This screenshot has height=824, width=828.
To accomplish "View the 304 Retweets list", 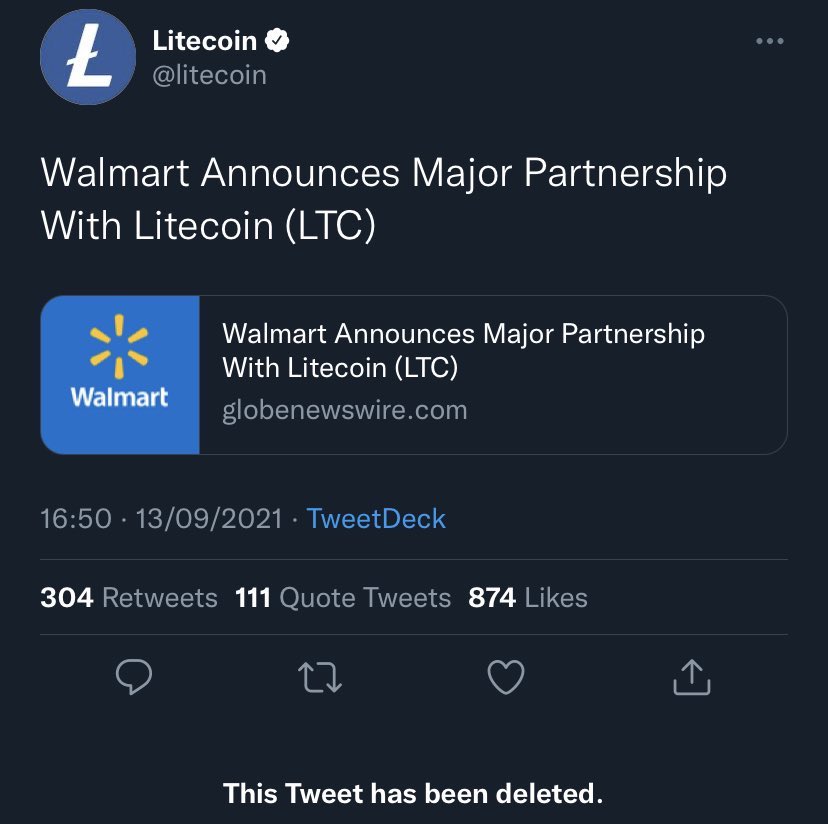I will click(x=129, y=598).
